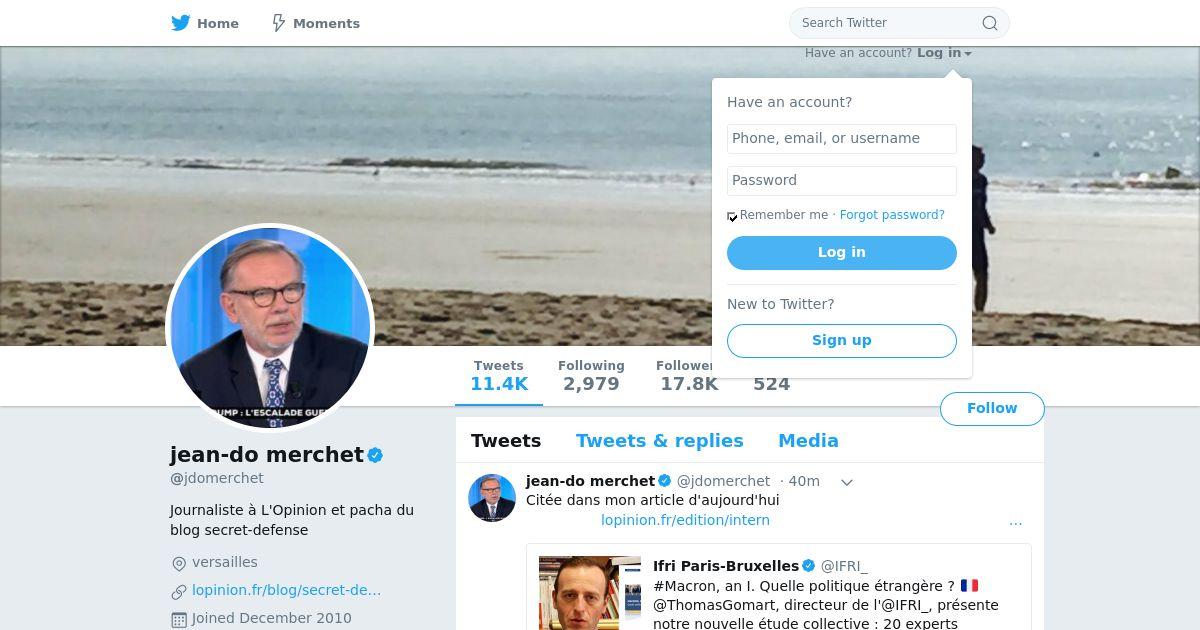Viewport: 1200px width, 630px height.
Task: Switch to the Tweets & replies tab
Action: point(660,441)
